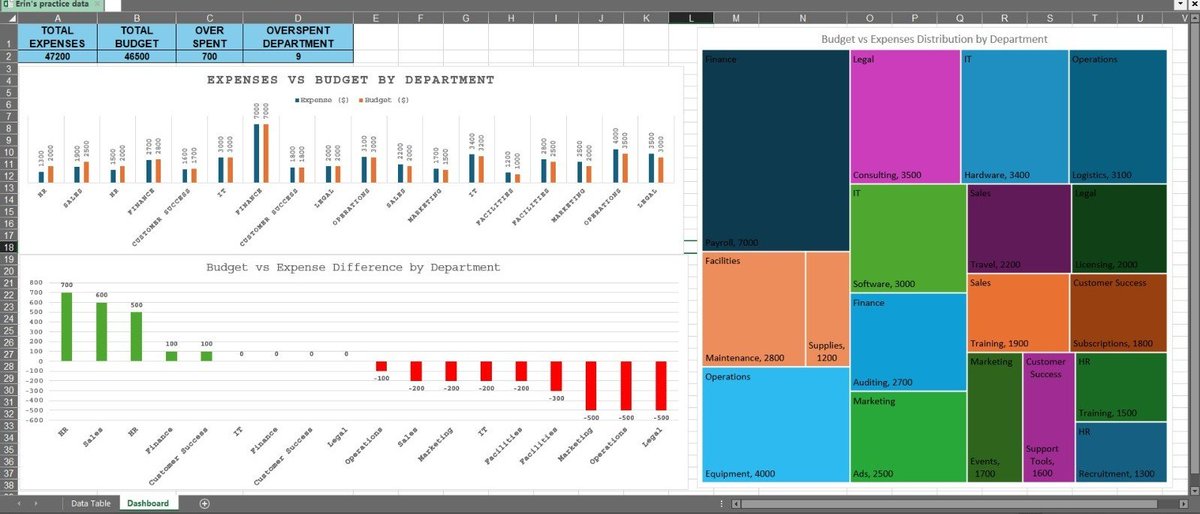
Task: Select column L header
Action: pos(691,18)
